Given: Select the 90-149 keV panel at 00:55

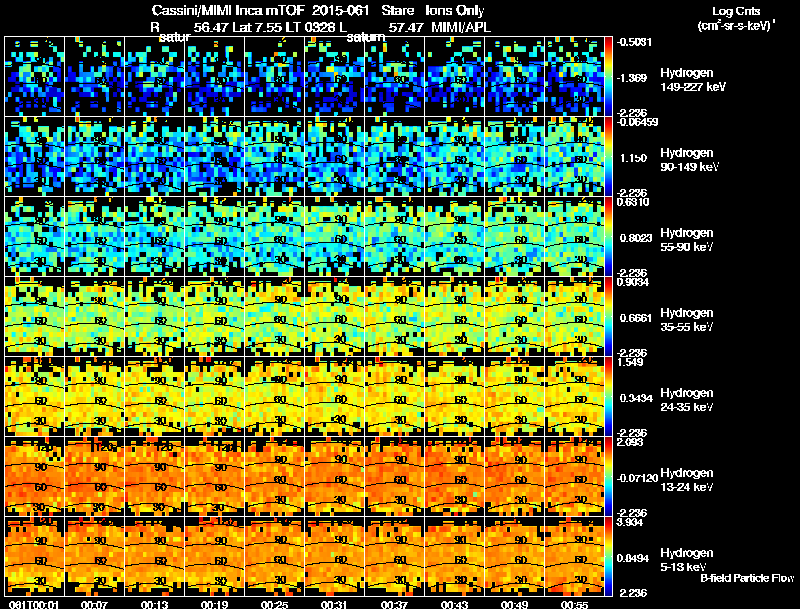Looking at the screenshot, I should coord(574,157).
